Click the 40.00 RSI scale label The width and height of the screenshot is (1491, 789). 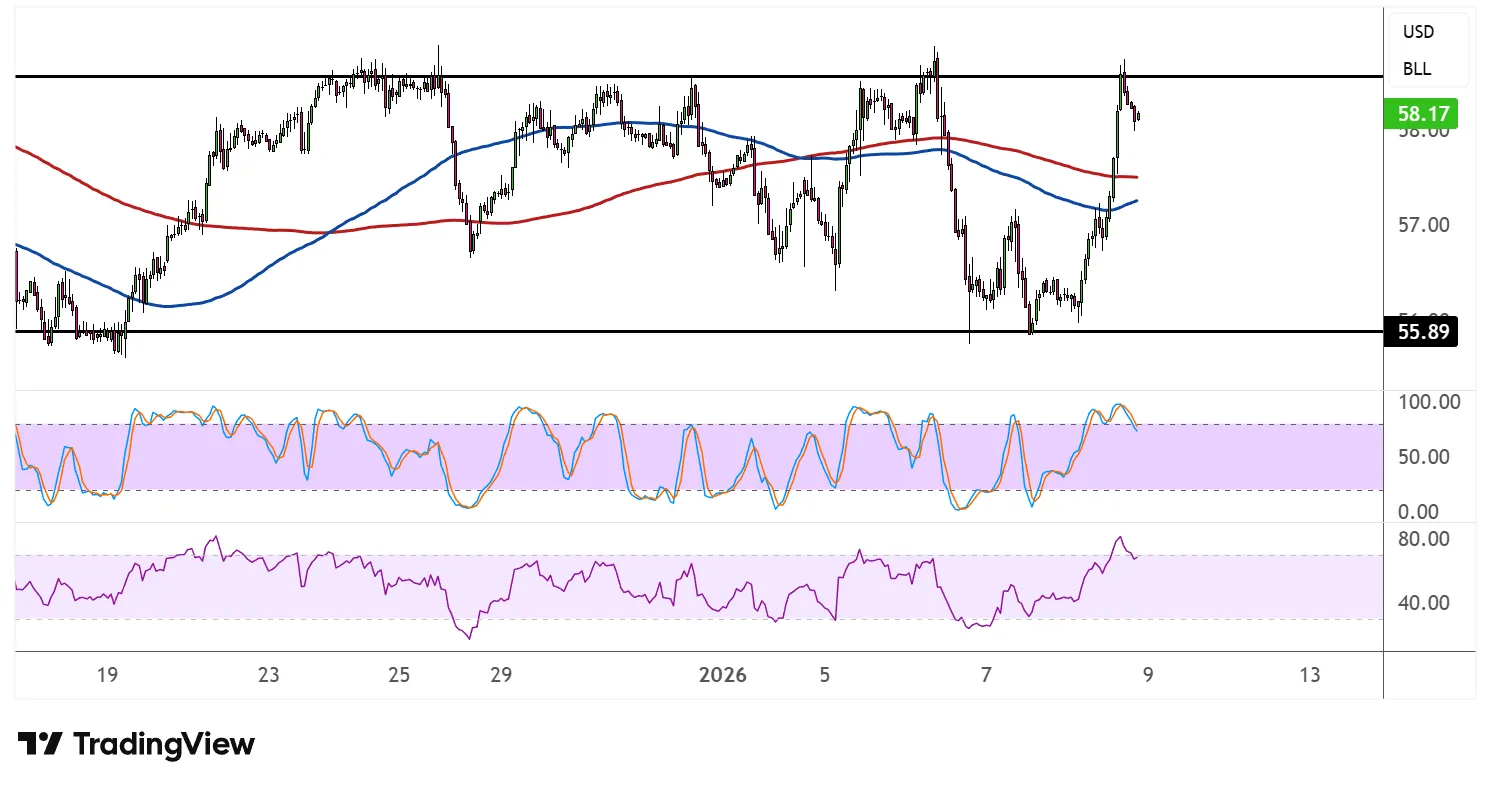click(x=1422, y=603)
